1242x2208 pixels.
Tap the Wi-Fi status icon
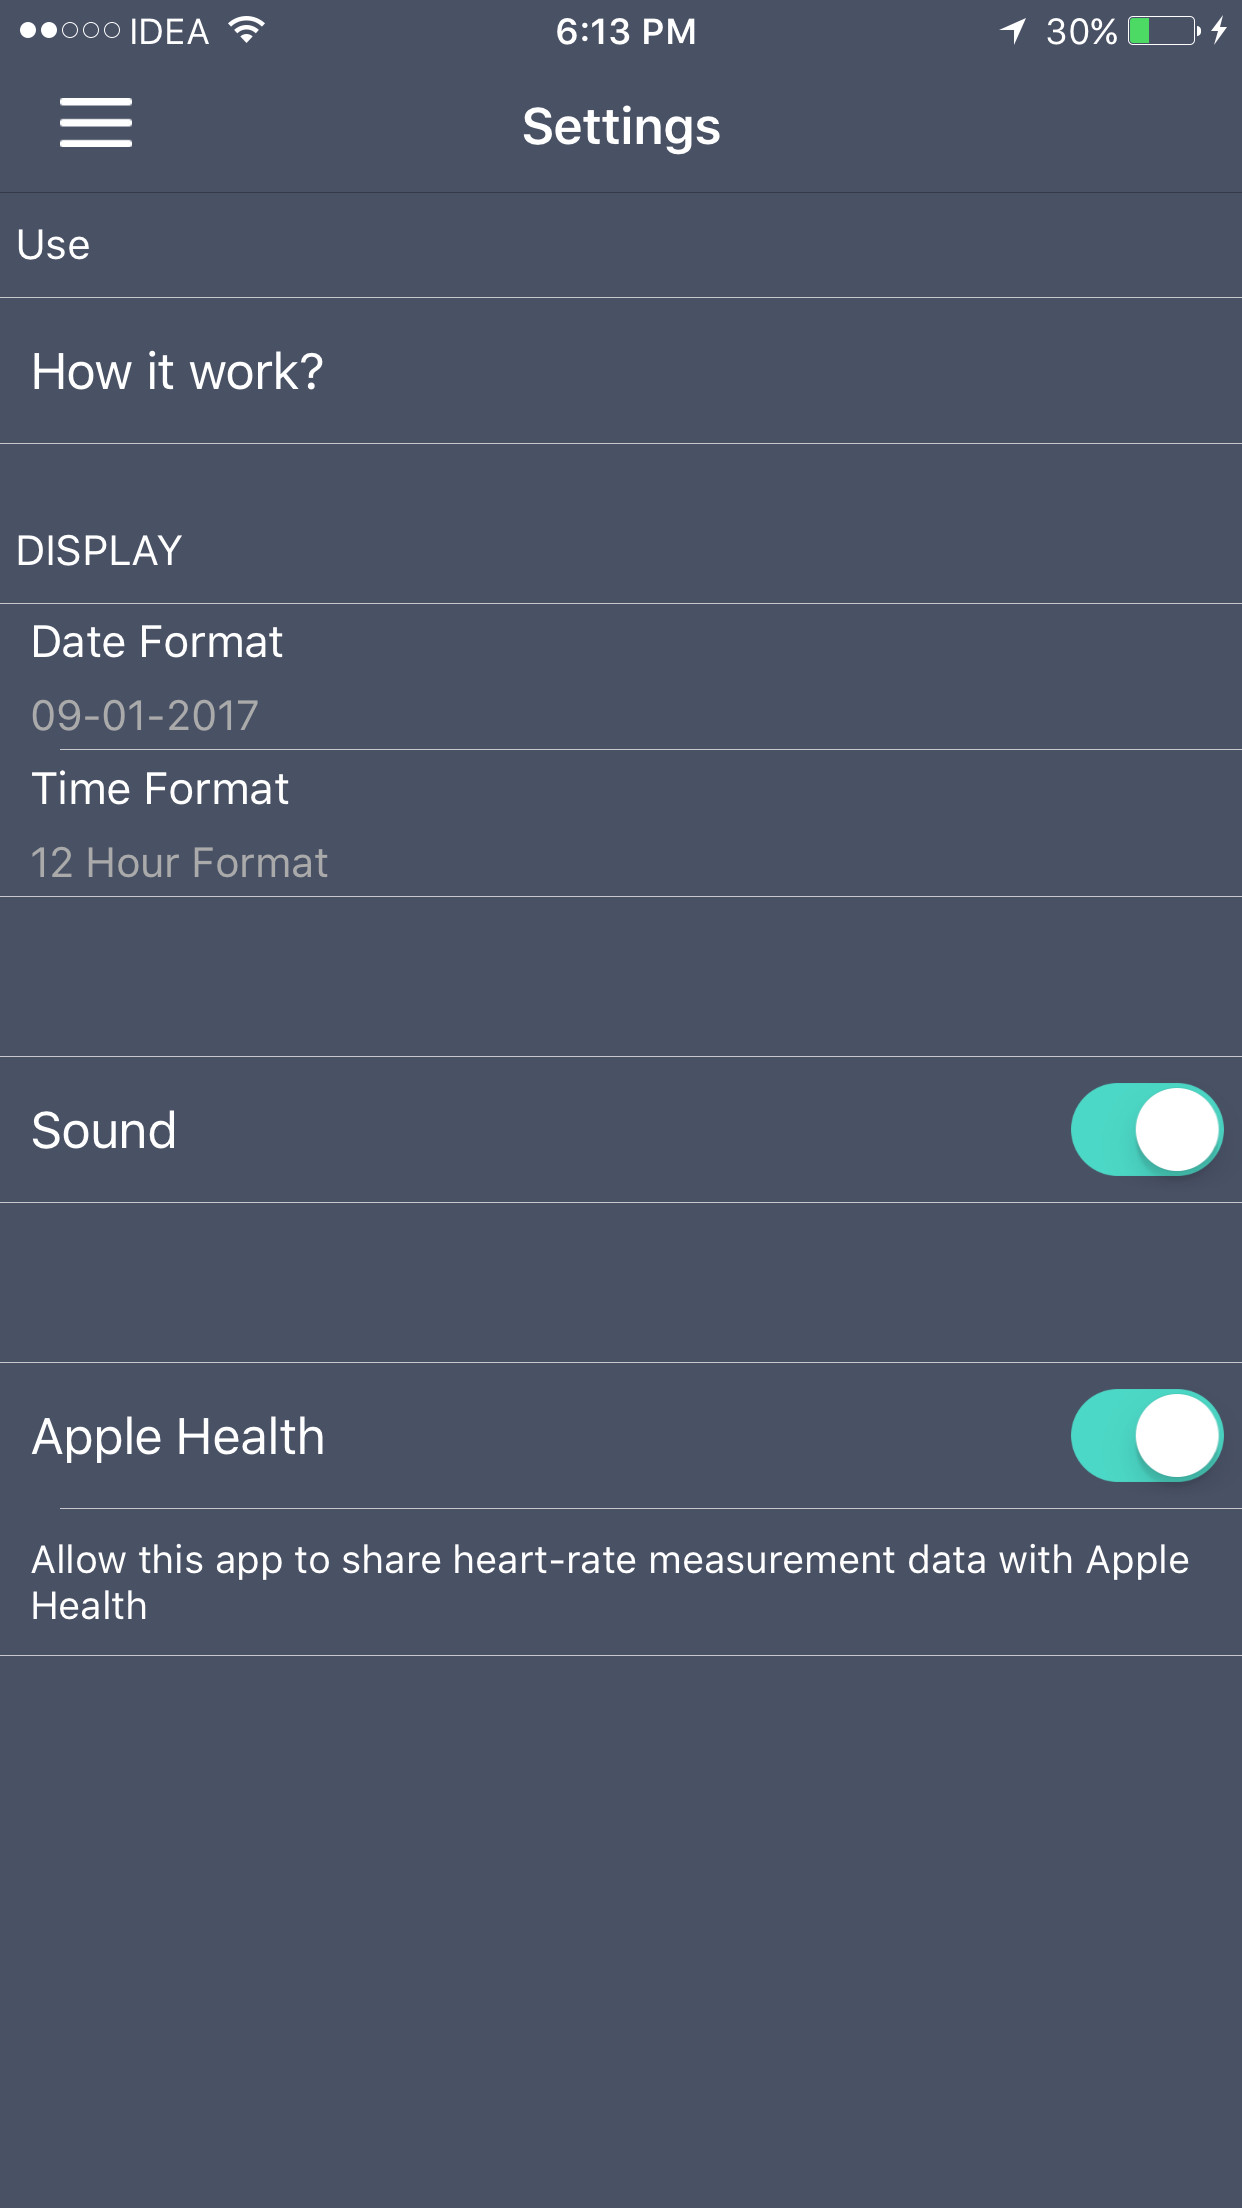point(246,30)
